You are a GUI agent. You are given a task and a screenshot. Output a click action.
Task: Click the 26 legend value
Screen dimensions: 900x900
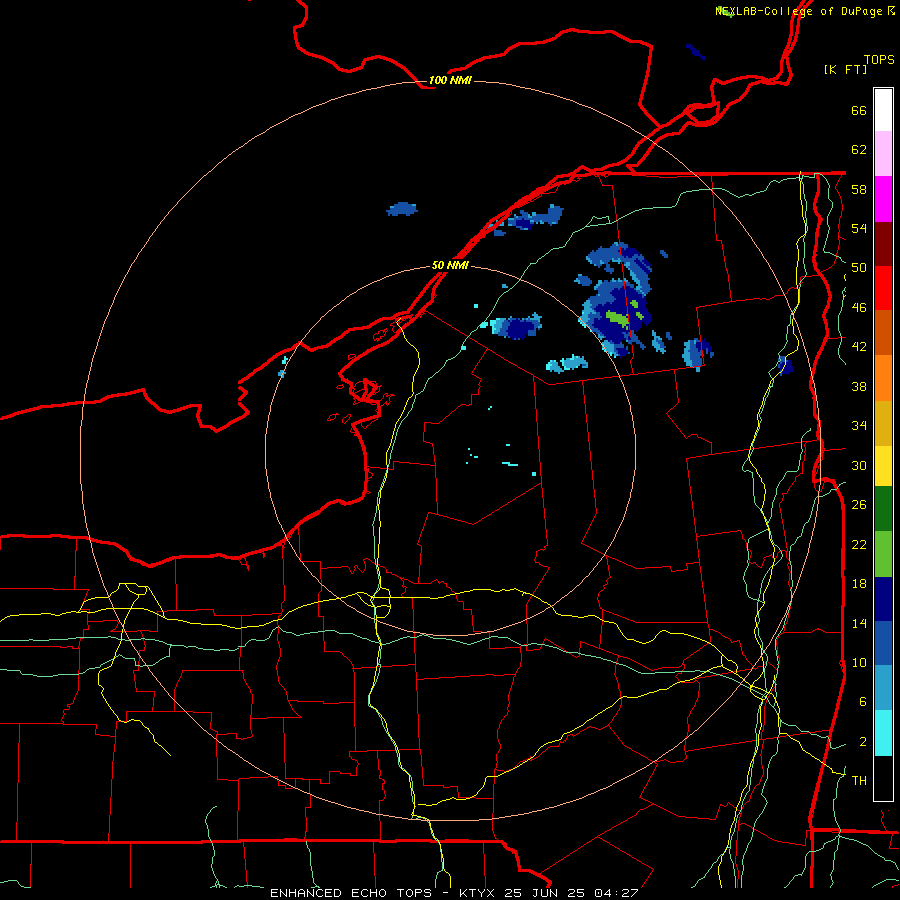tap(859, 505)
